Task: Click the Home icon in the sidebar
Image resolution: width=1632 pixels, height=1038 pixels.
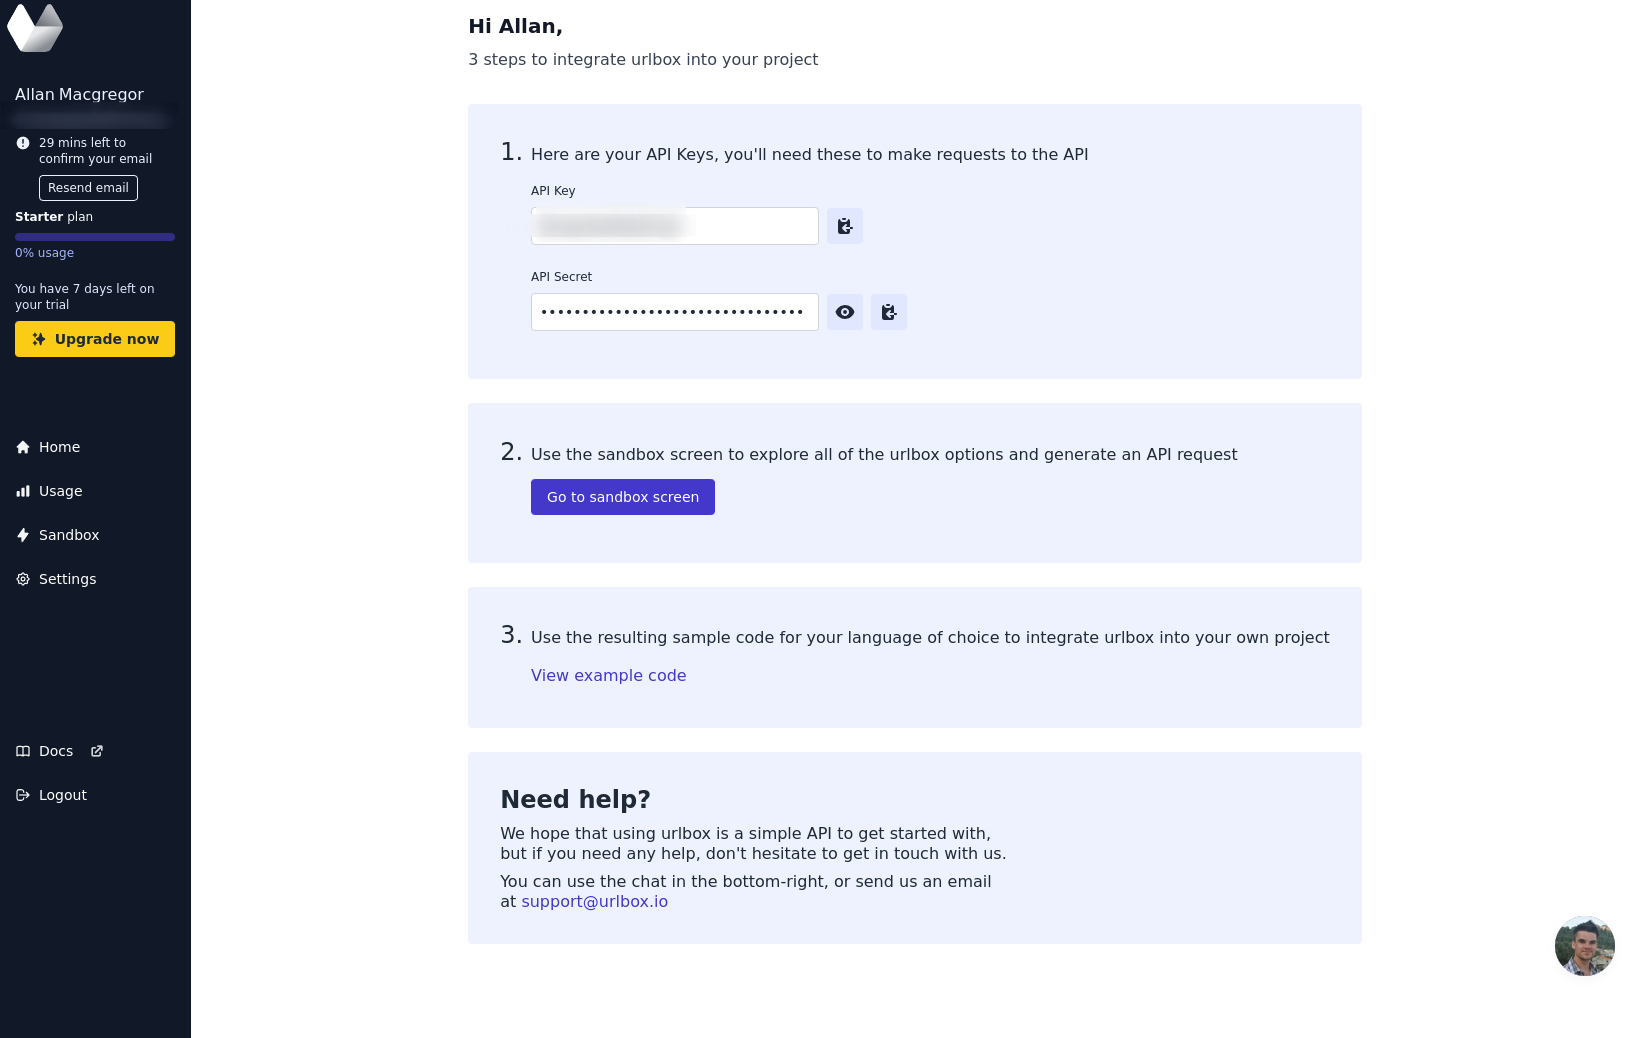Action: 23,447
